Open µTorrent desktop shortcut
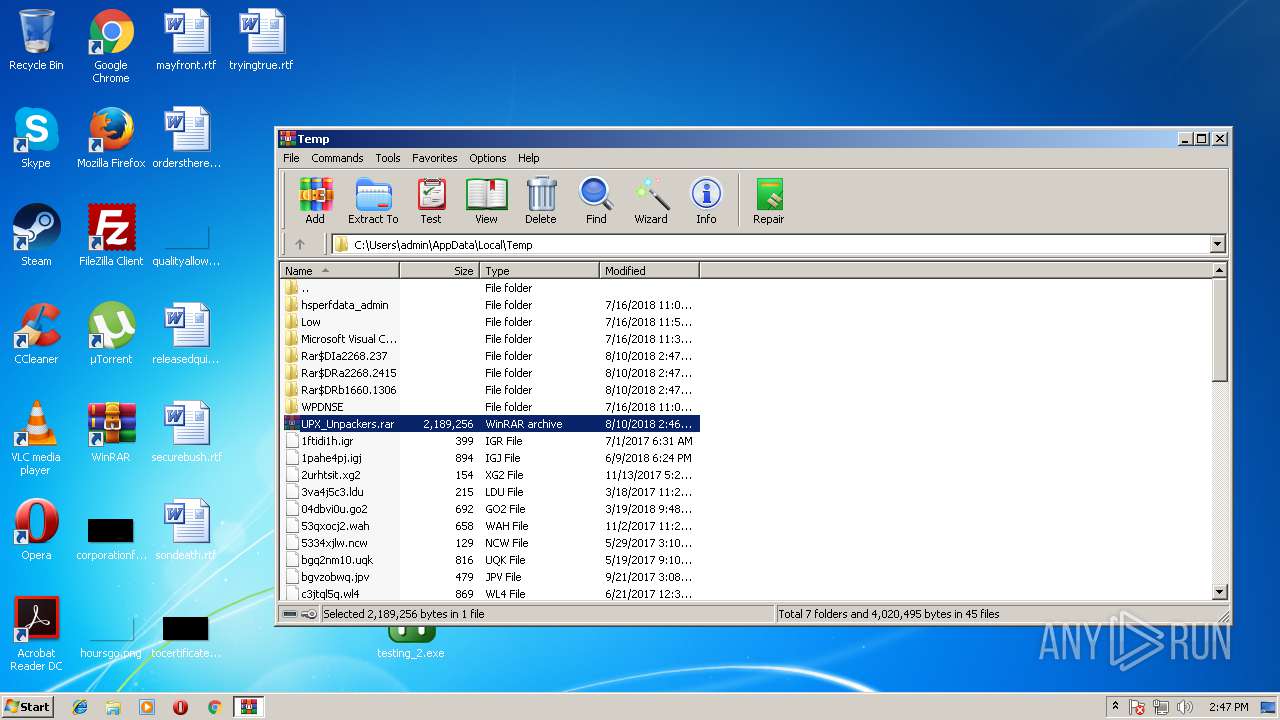 (x=111, y=334)
